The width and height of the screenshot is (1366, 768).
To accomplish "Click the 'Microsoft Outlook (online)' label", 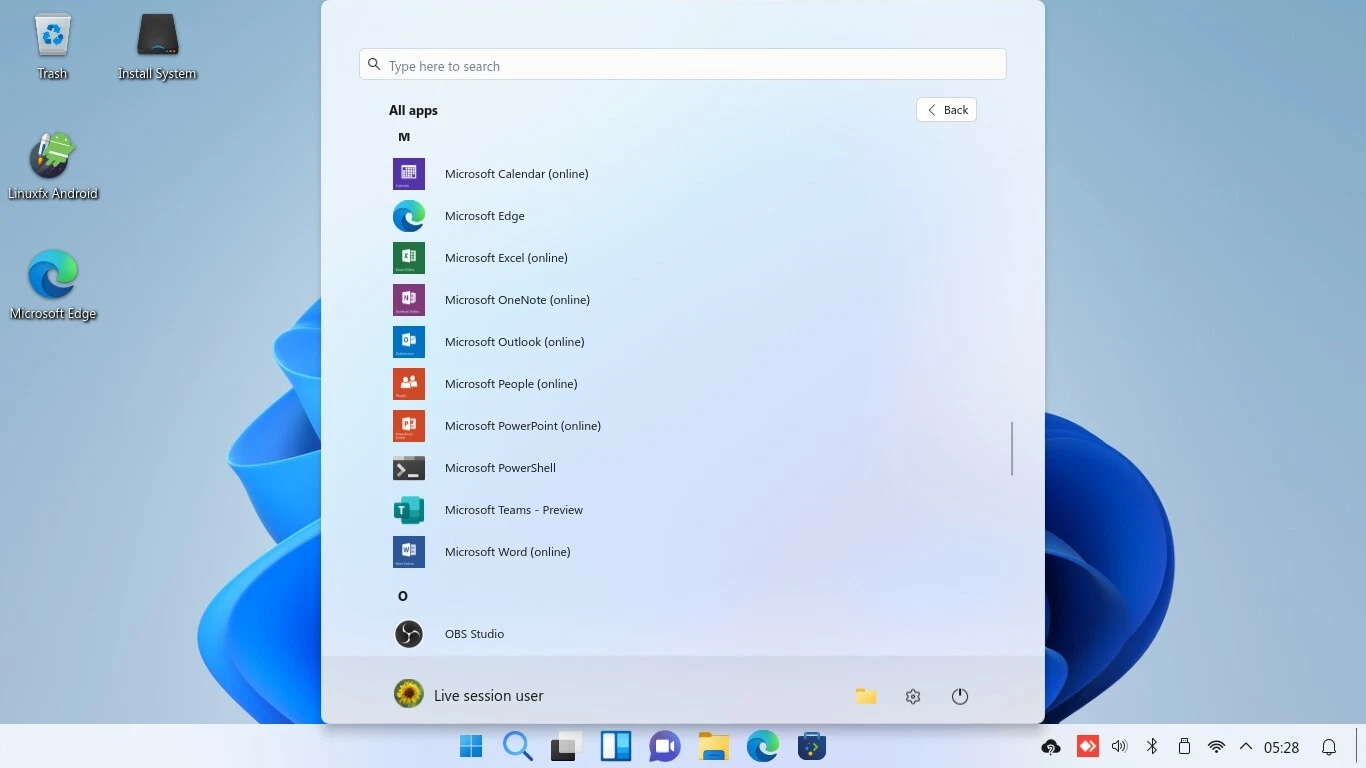I will pos(515,342).
